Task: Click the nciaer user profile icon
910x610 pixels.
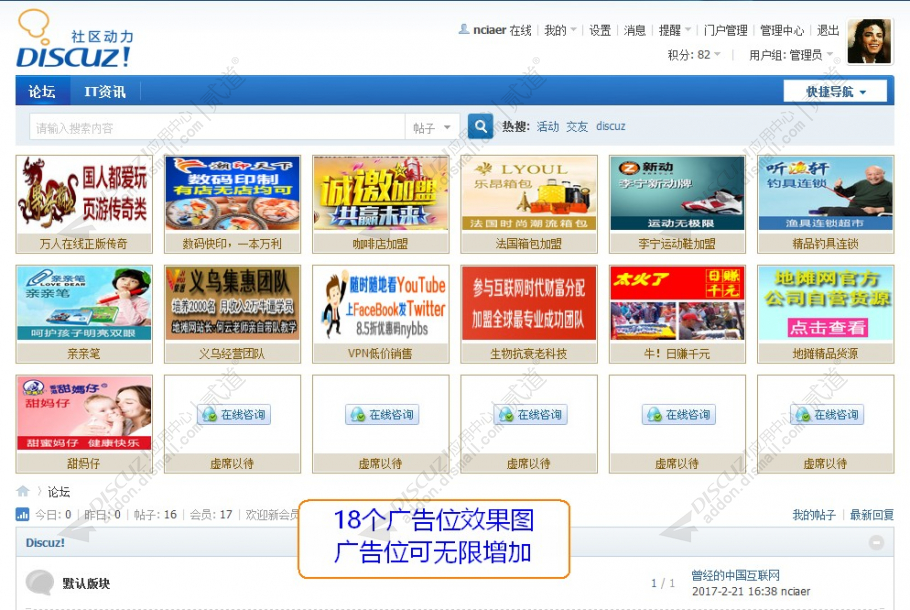Action: click(x=464, y=29)
